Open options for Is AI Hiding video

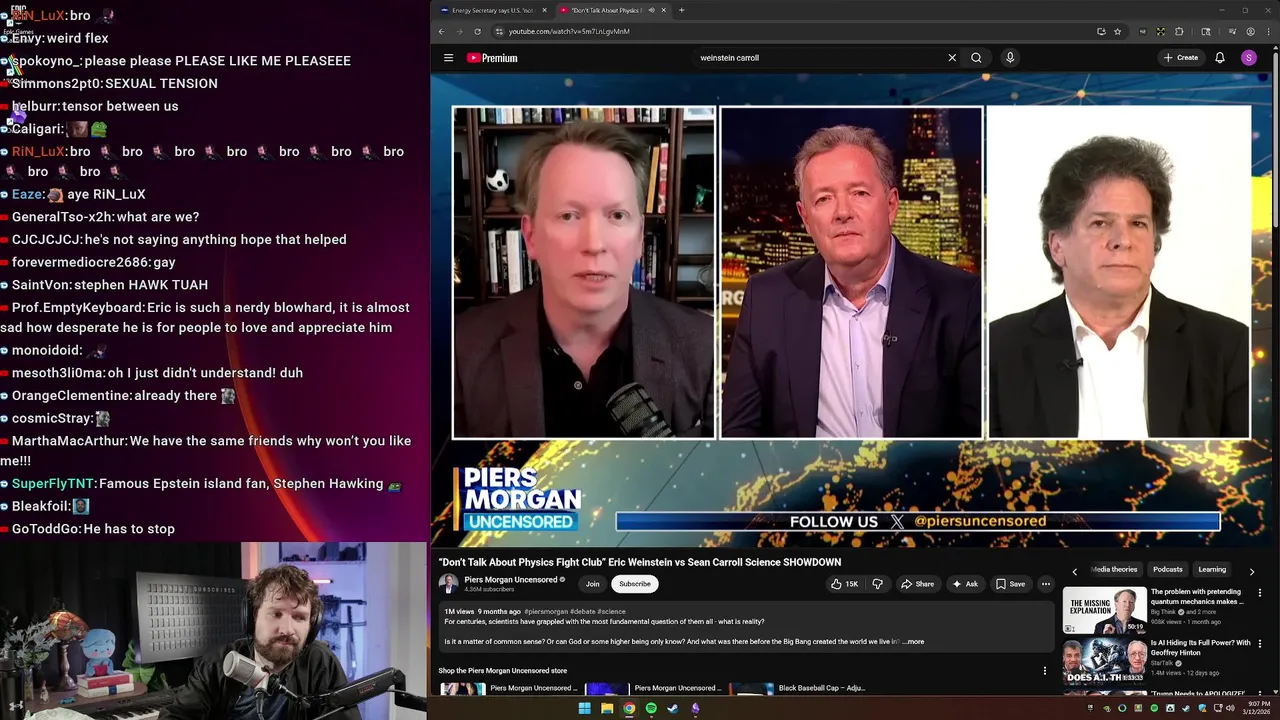pos(1260,644)
